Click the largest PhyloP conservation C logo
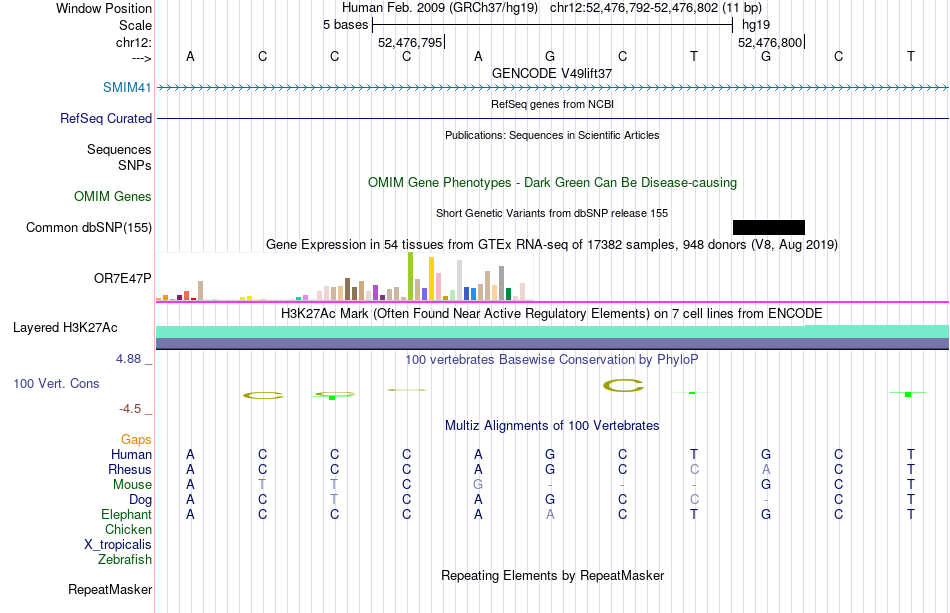Image resolution: width=950 pixels, height=613 pixels. [x=623, y=385]
